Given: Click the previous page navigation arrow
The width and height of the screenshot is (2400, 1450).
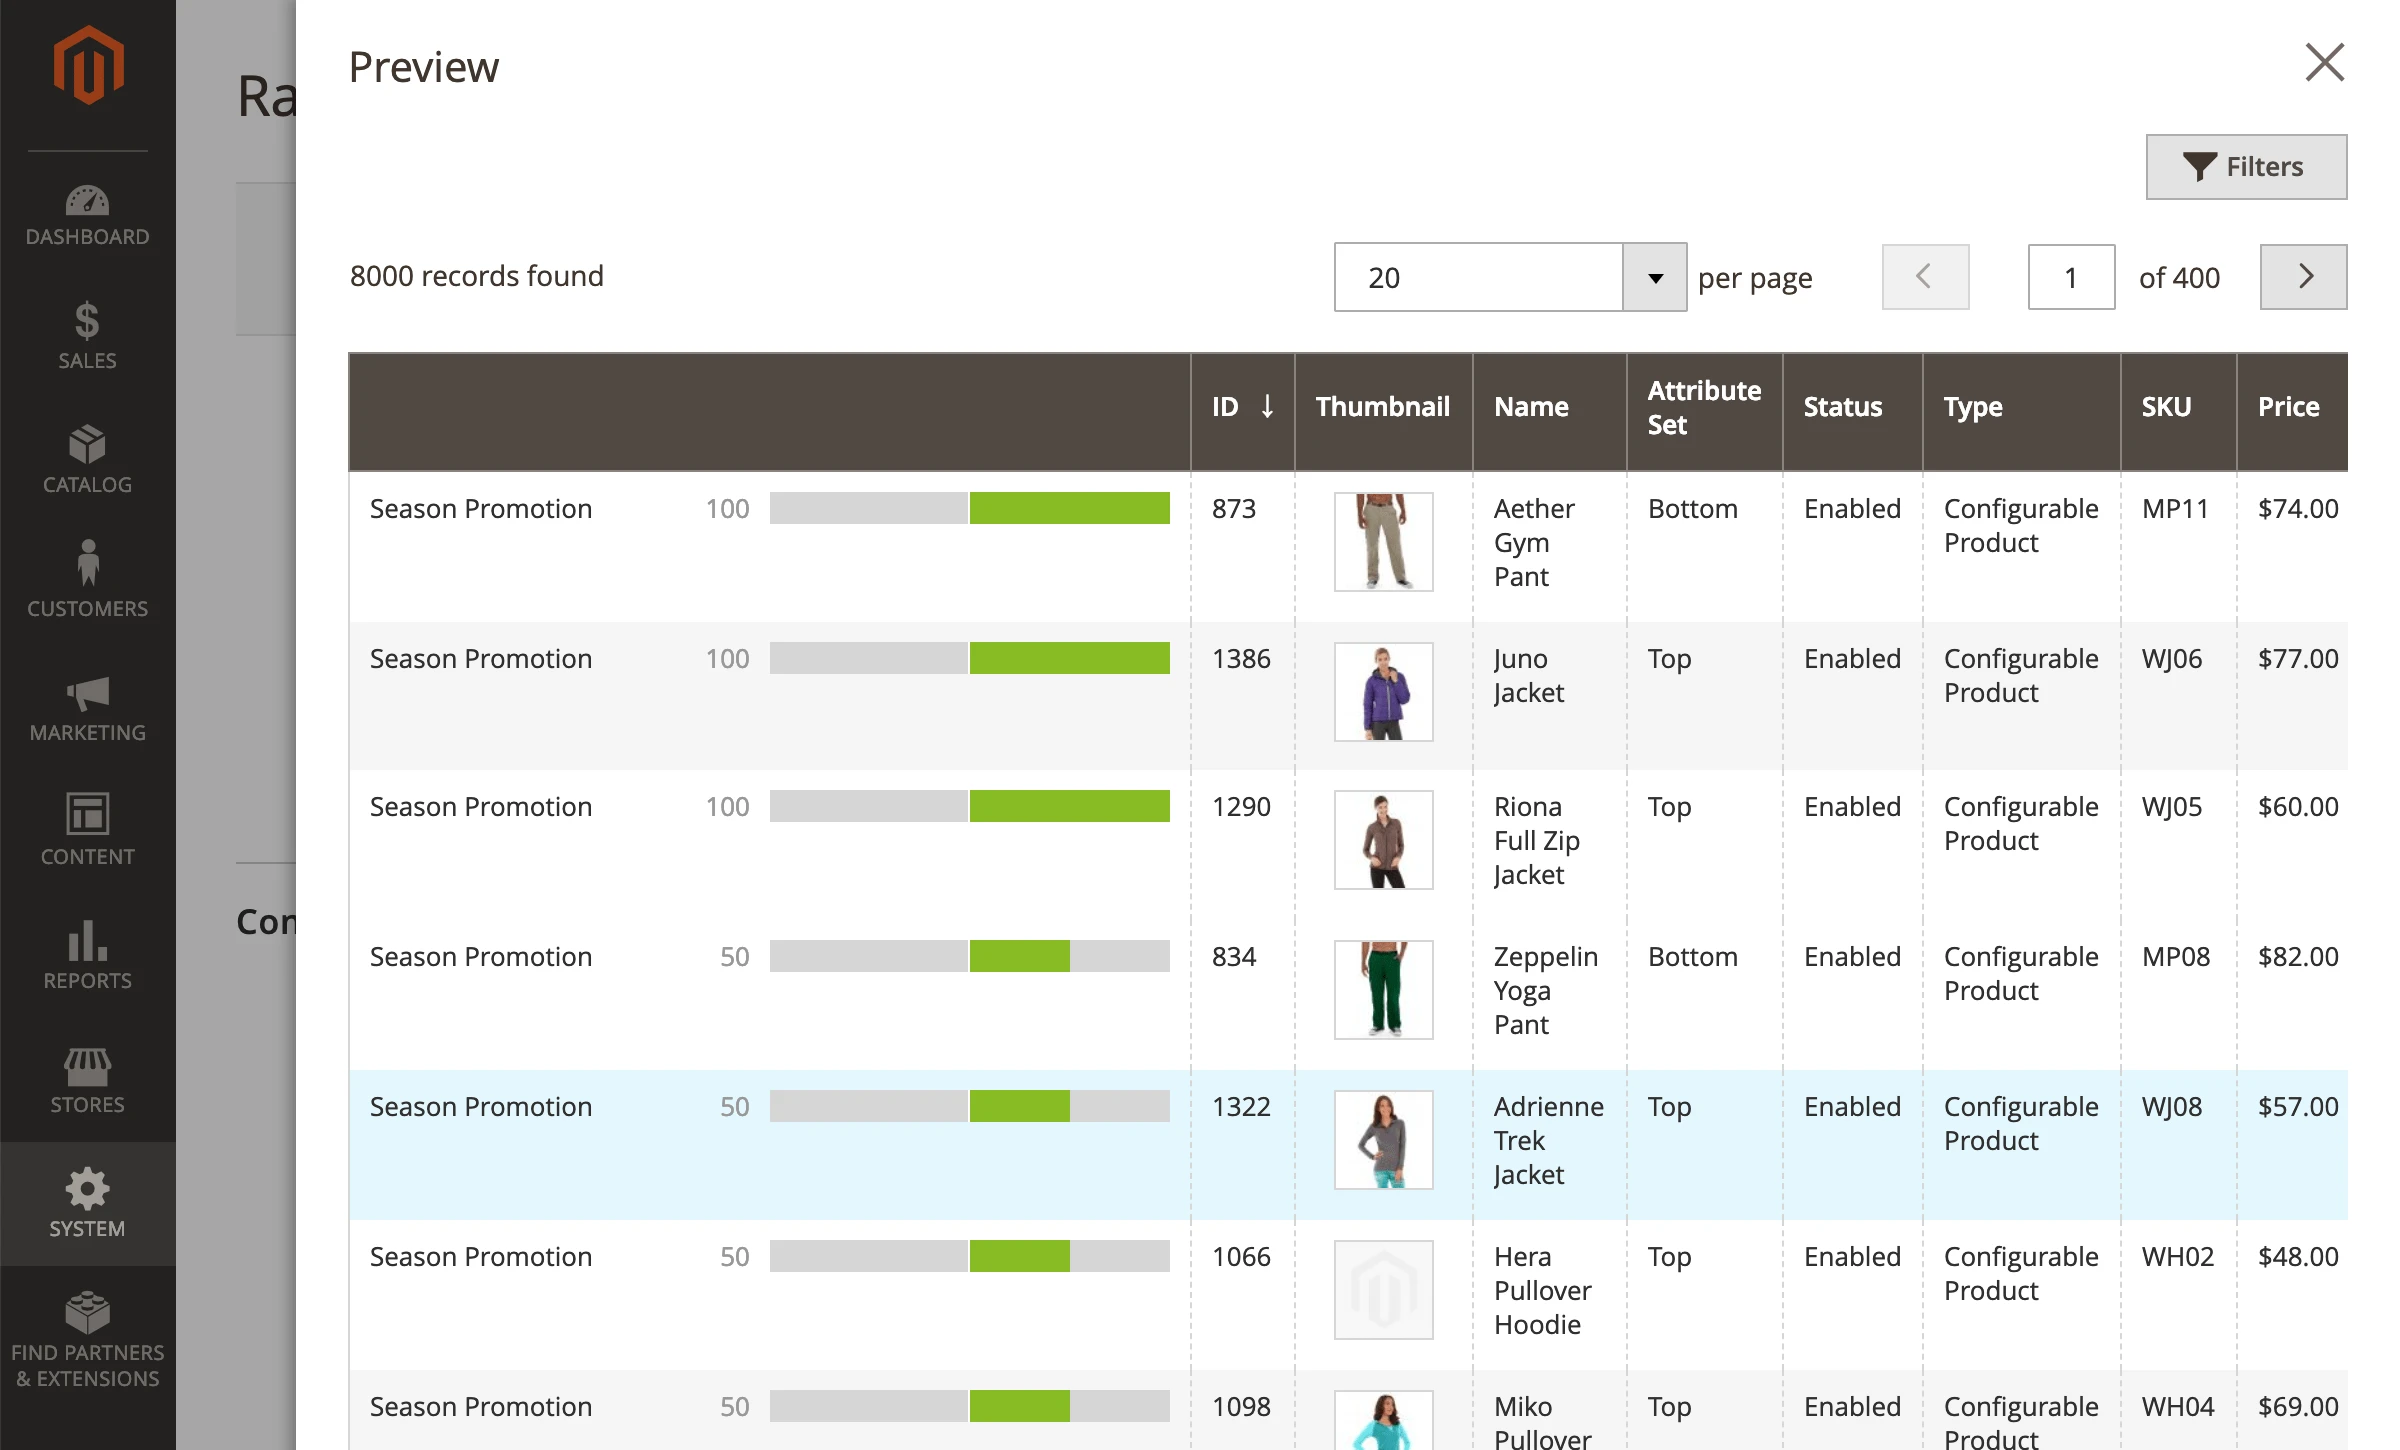Looking at the screenshot, I should tap(1923, 276).
